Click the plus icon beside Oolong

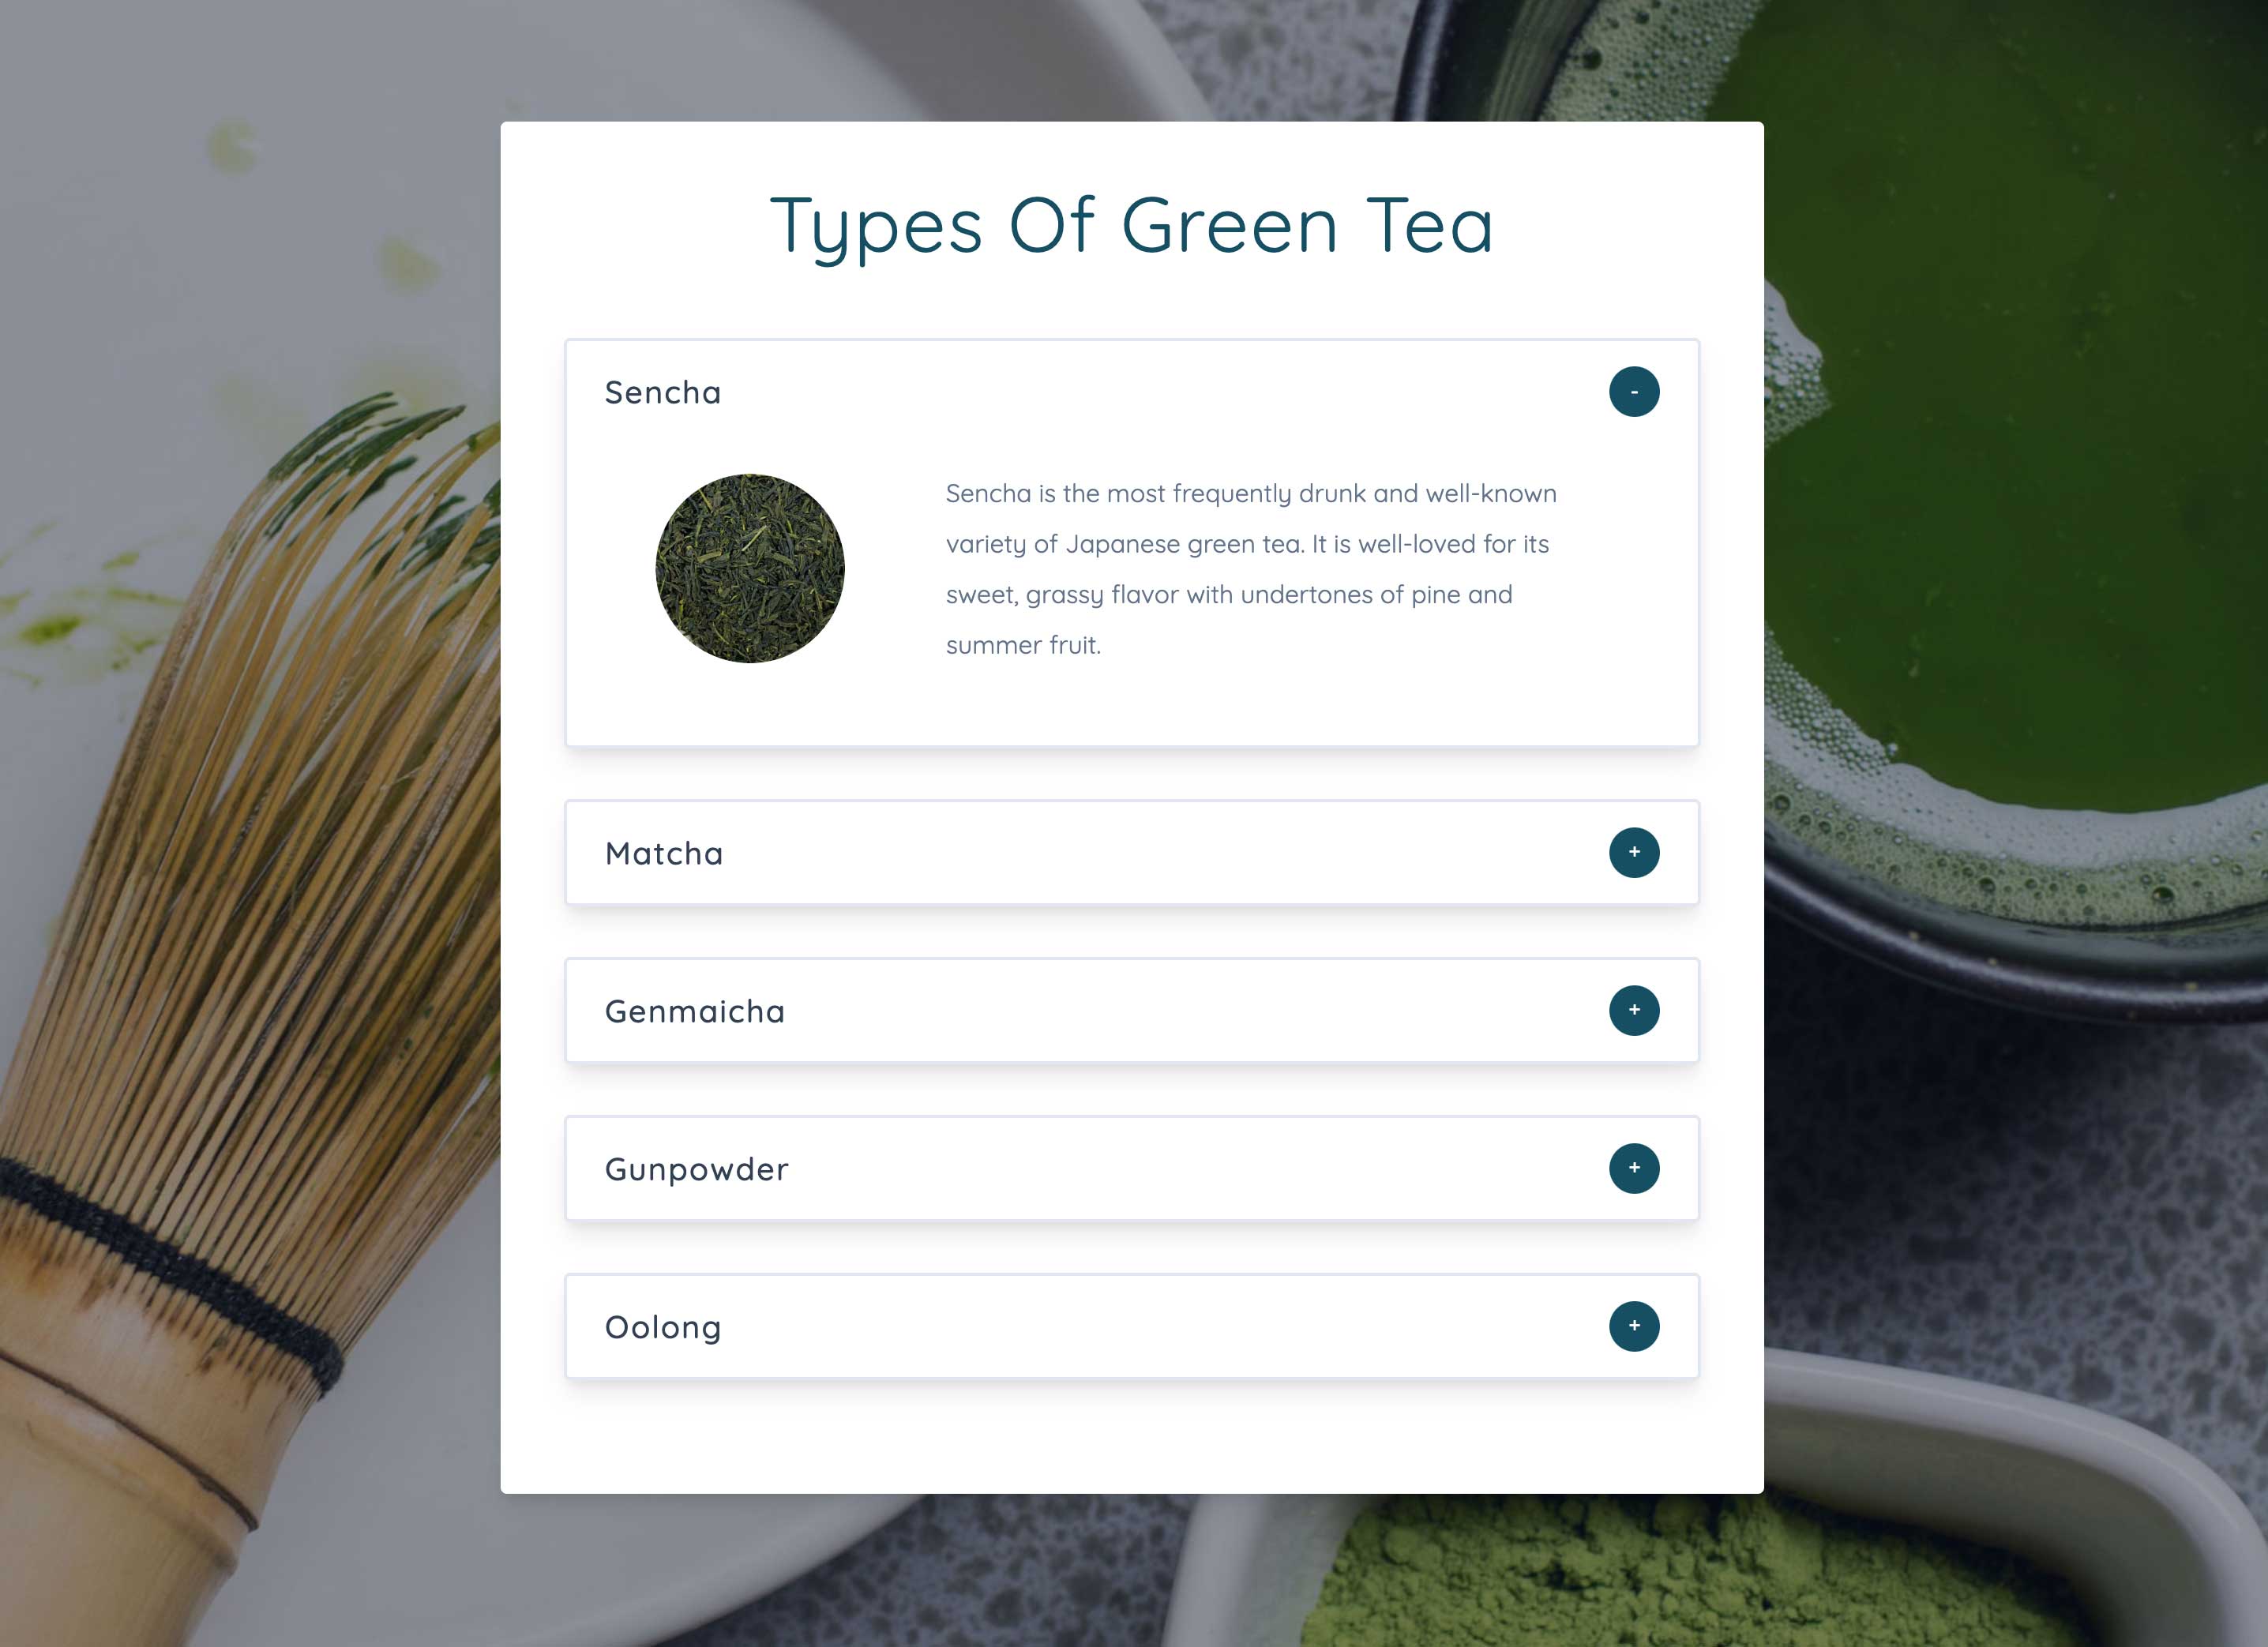point(1634,1326)
